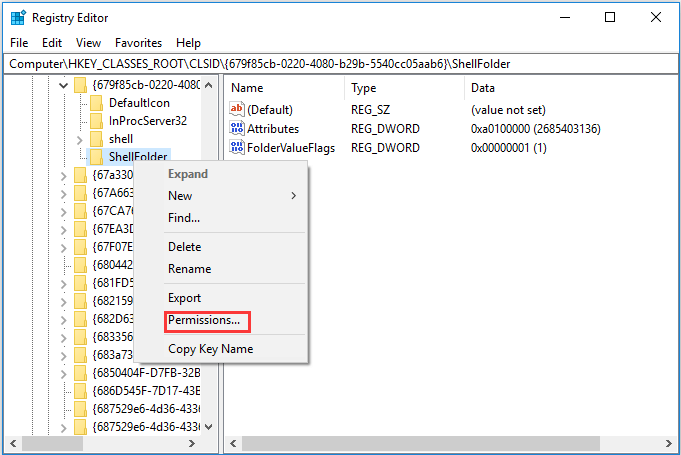Click folder icon of {67EA3 key
The image size is (681, 455).
pos(80,229)
